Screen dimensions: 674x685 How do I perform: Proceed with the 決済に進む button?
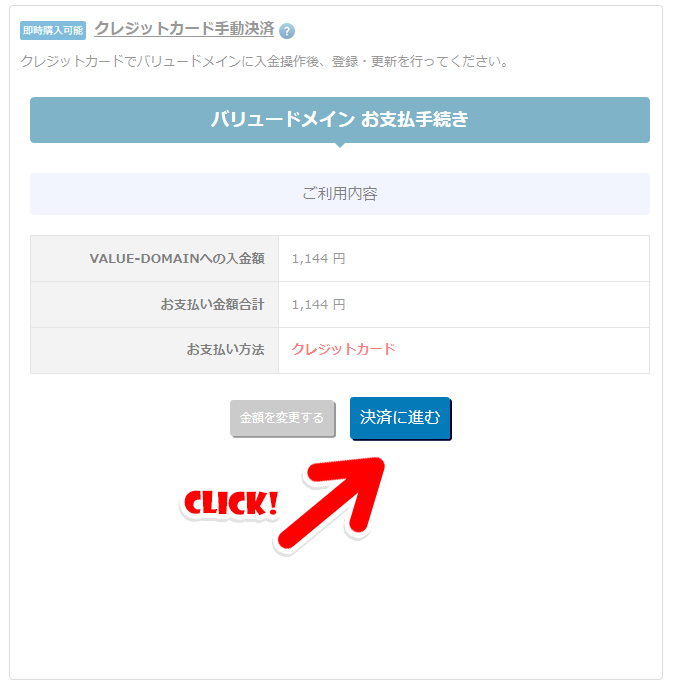(x=400, y=418)
